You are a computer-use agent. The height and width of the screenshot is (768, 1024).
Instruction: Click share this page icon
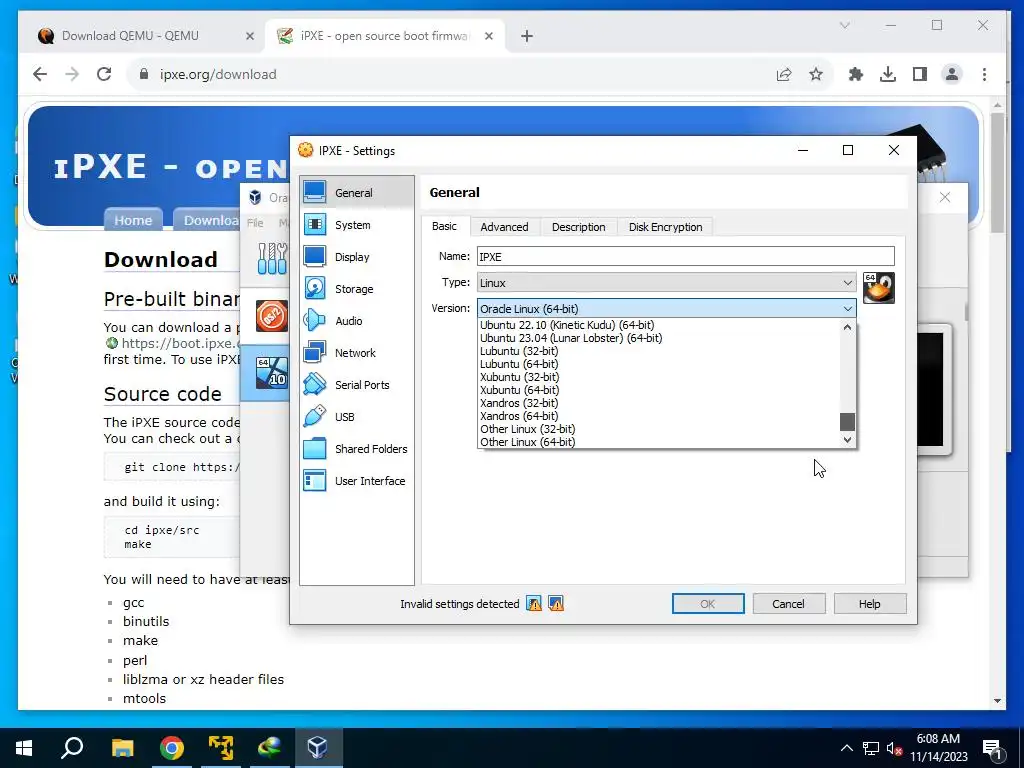[784, 74]
